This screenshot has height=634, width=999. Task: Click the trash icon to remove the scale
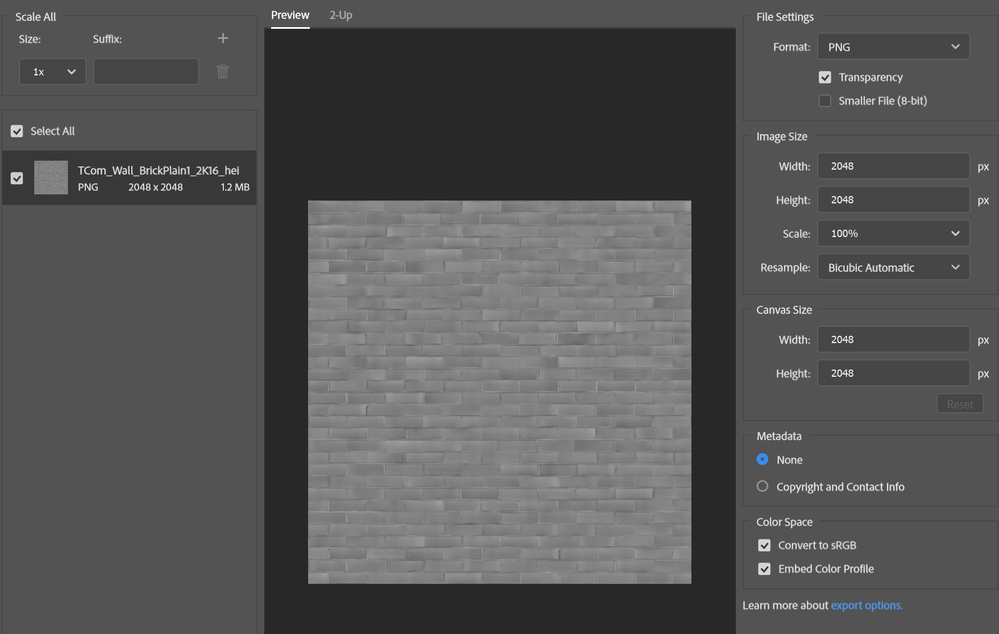pyautogui.click(x=222, y=70)
